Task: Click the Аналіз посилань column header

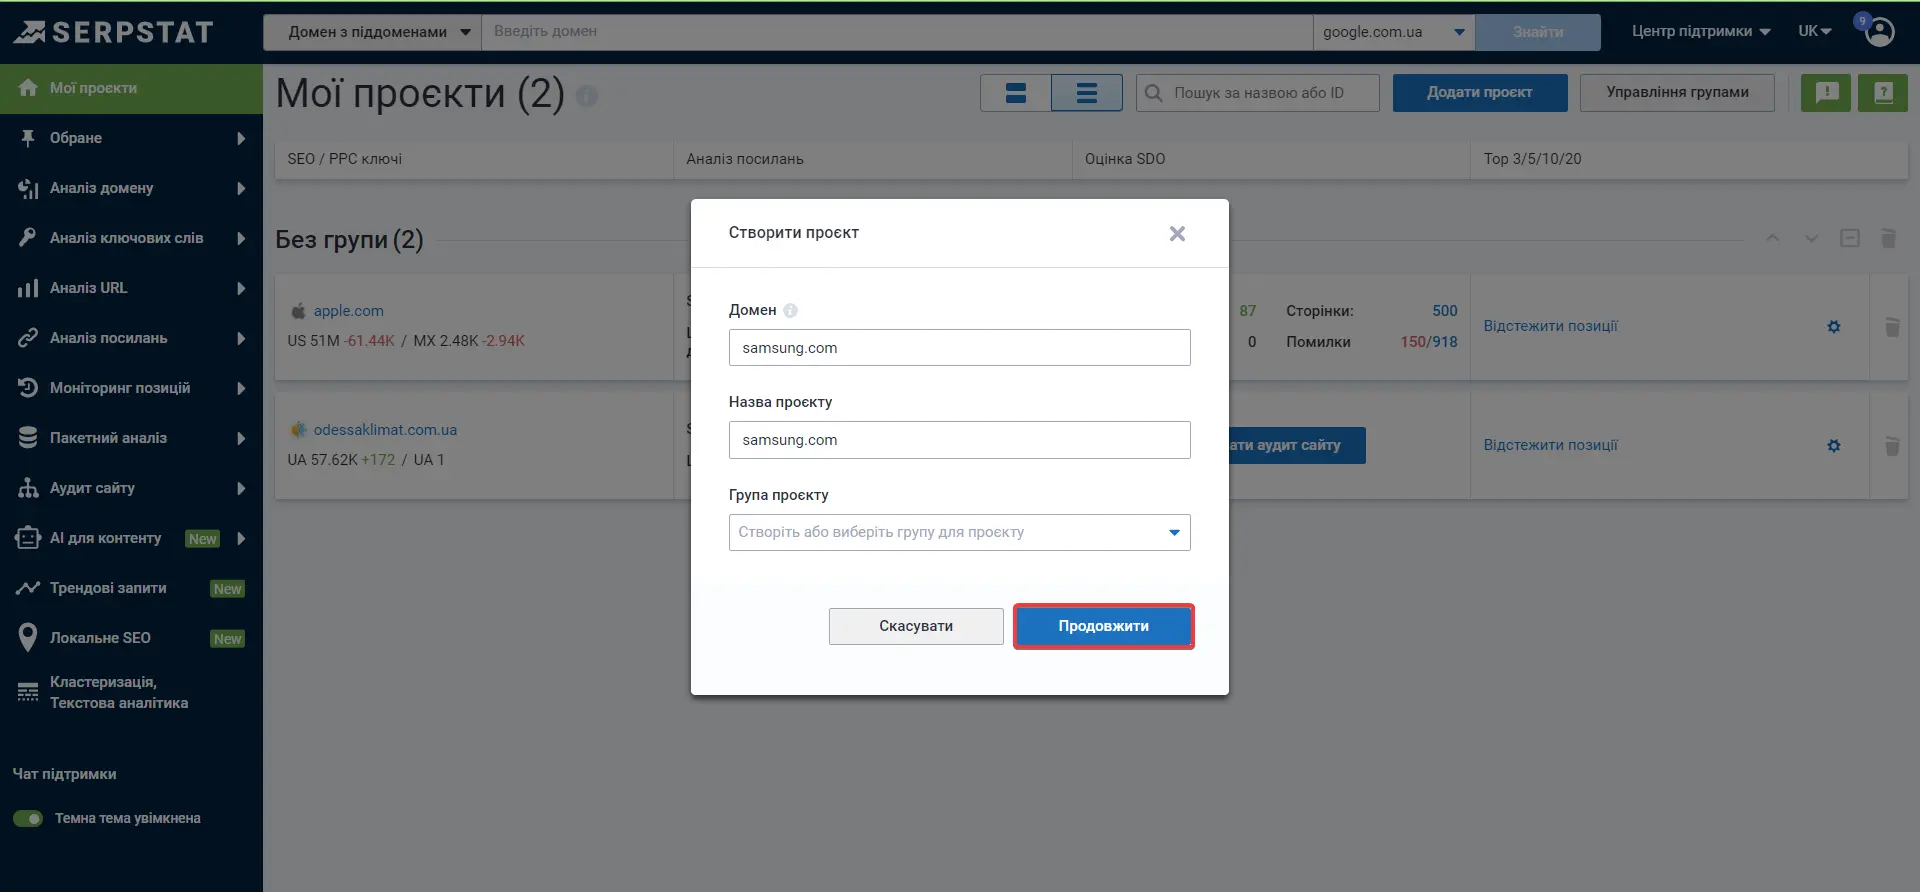Action: click(x=873, y=160)
